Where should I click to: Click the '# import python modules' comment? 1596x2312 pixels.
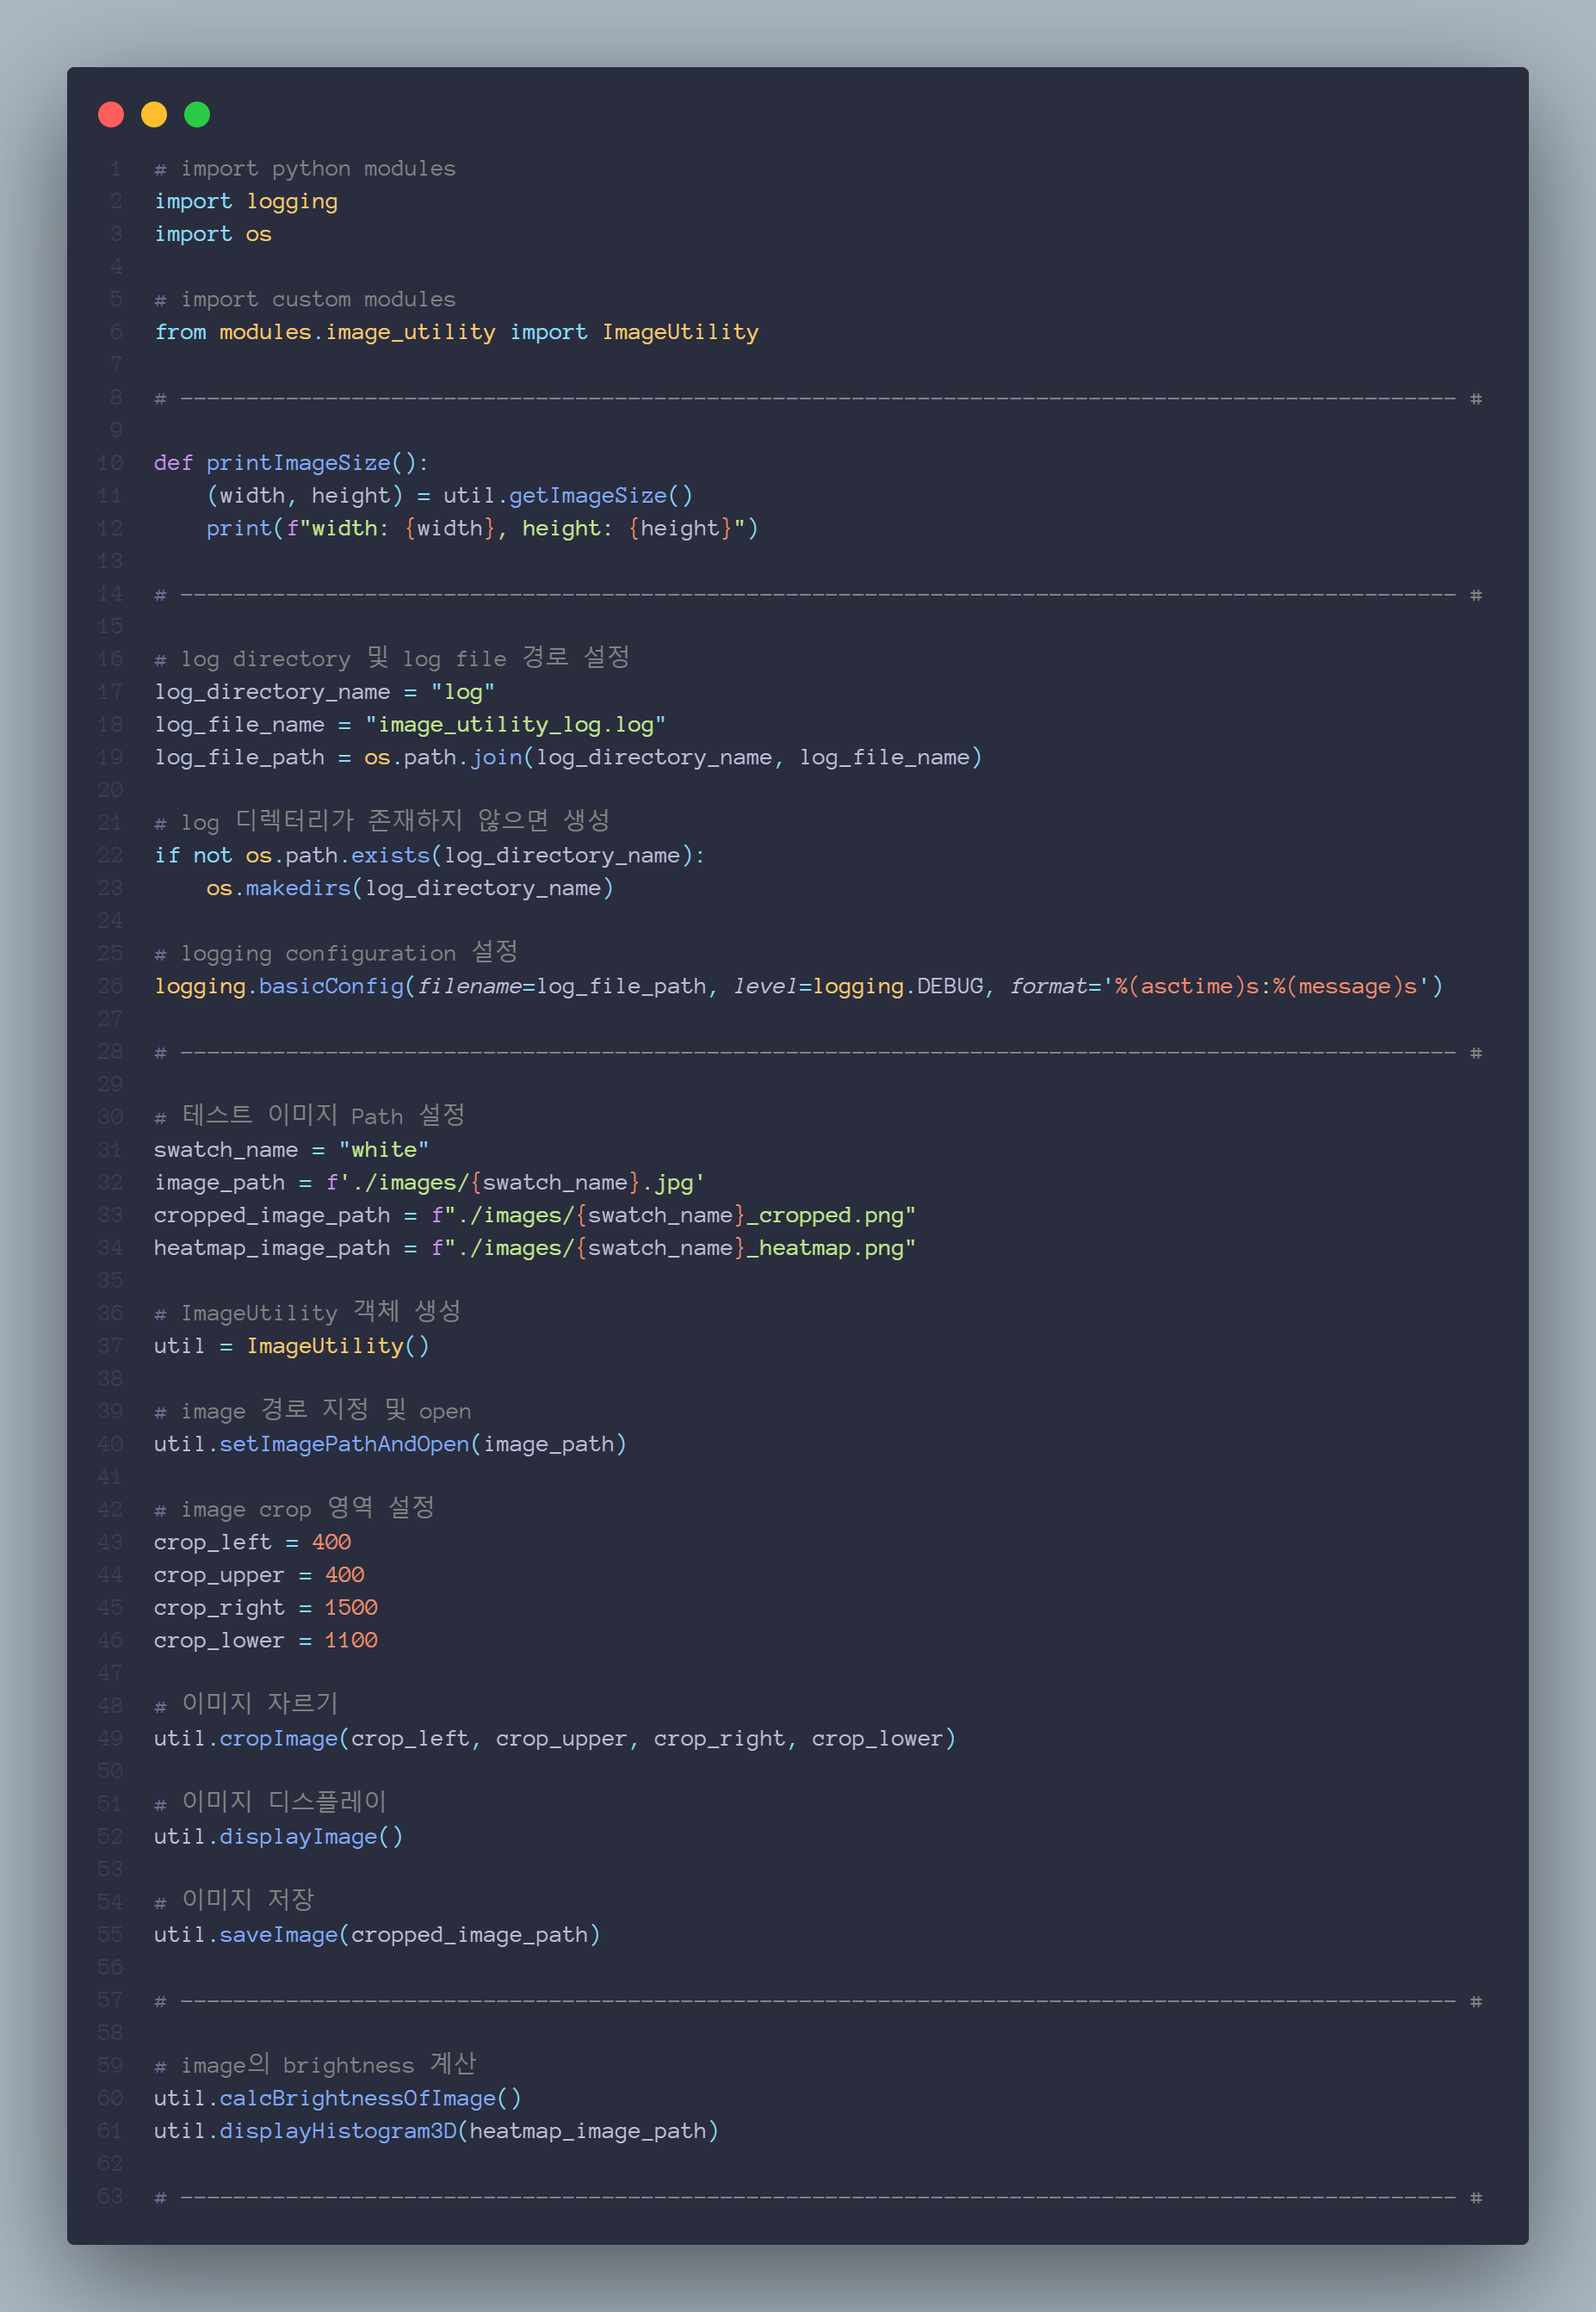click(305, 169)
